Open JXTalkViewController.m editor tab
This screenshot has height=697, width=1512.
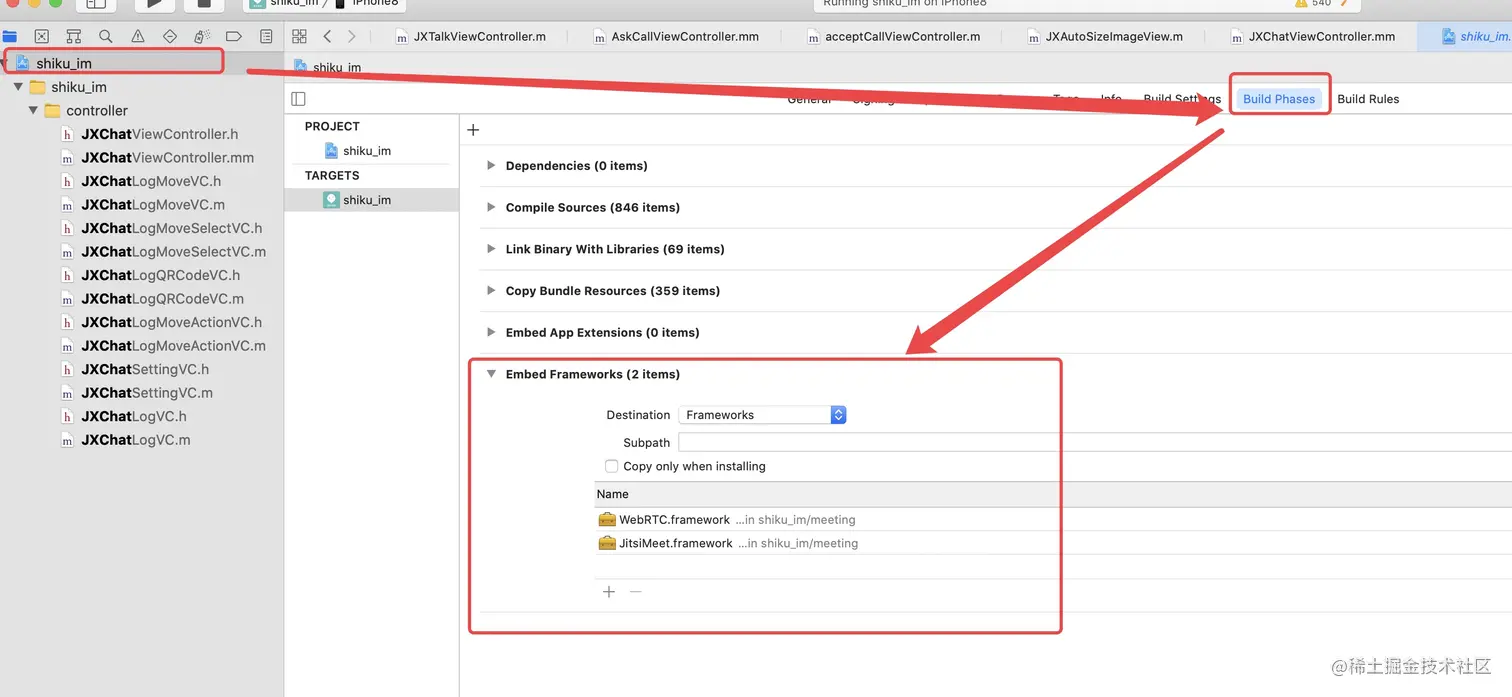471,36
